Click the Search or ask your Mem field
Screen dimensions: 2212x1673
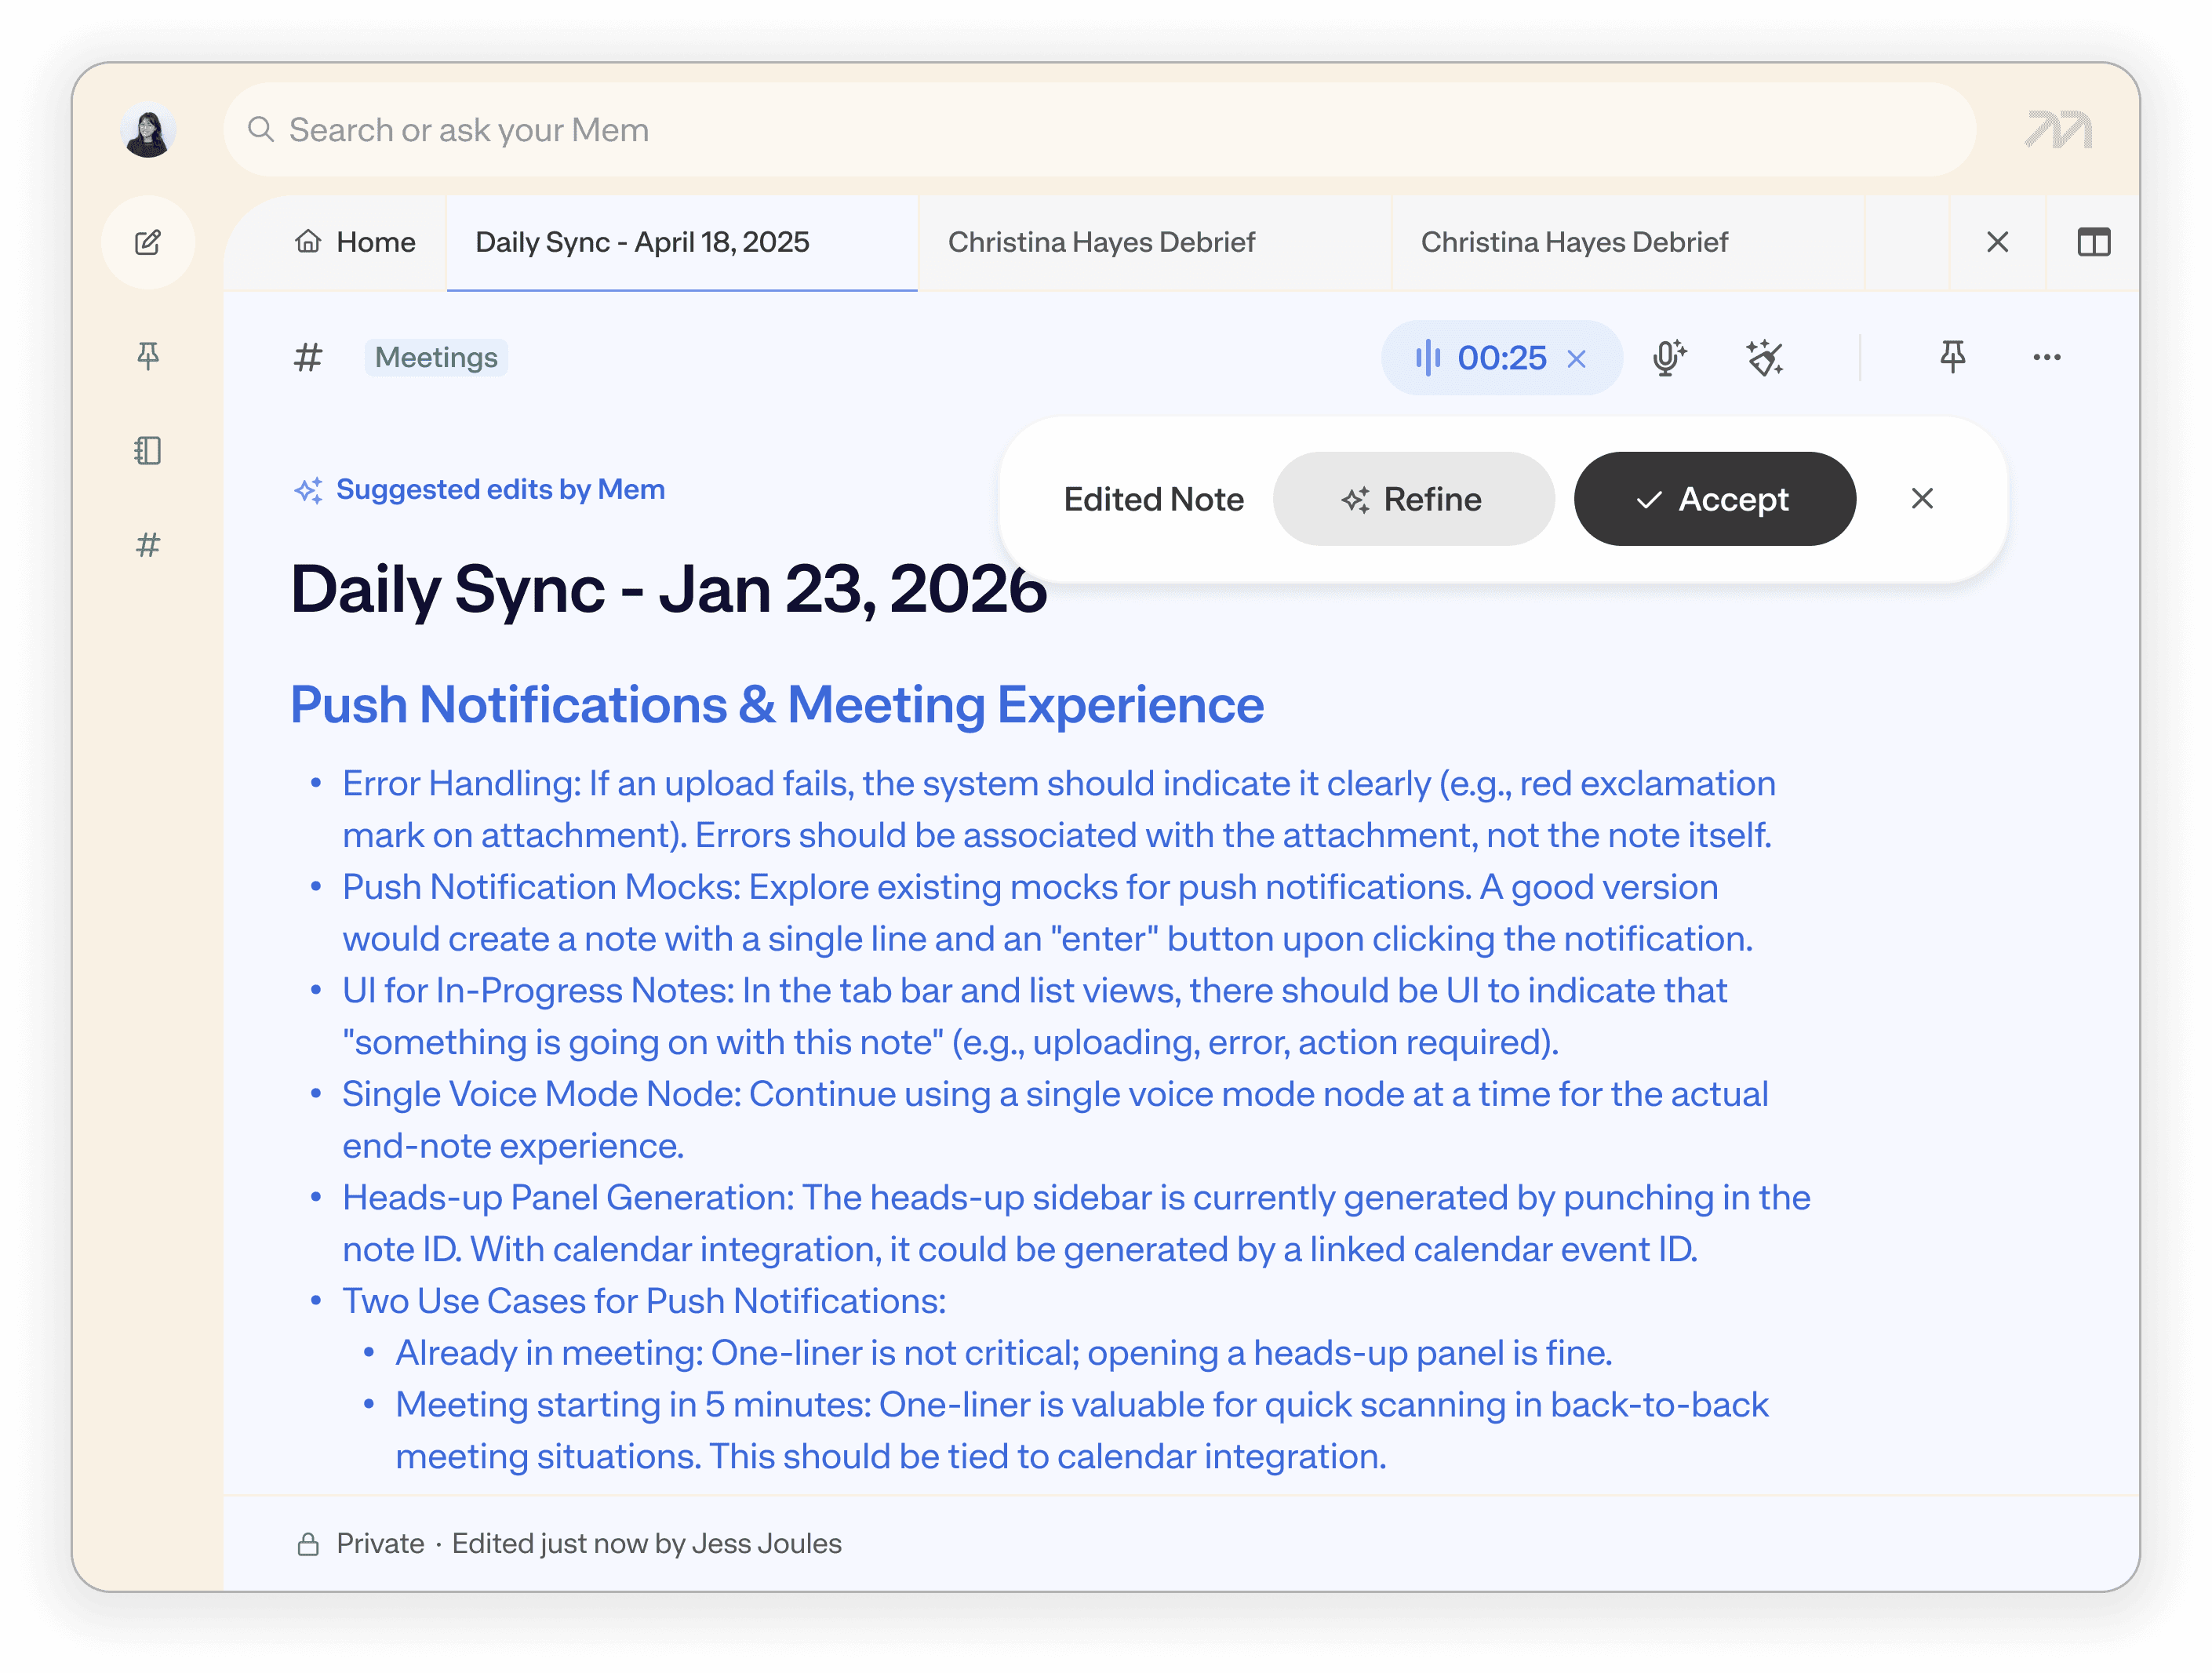click(1100, 130)
